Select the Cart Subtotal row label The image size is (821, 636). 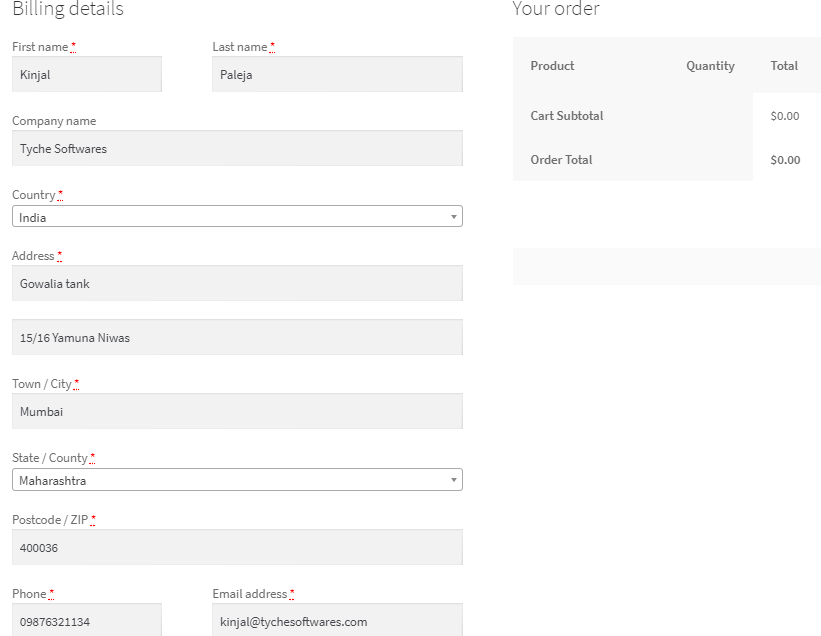(566, 116)
